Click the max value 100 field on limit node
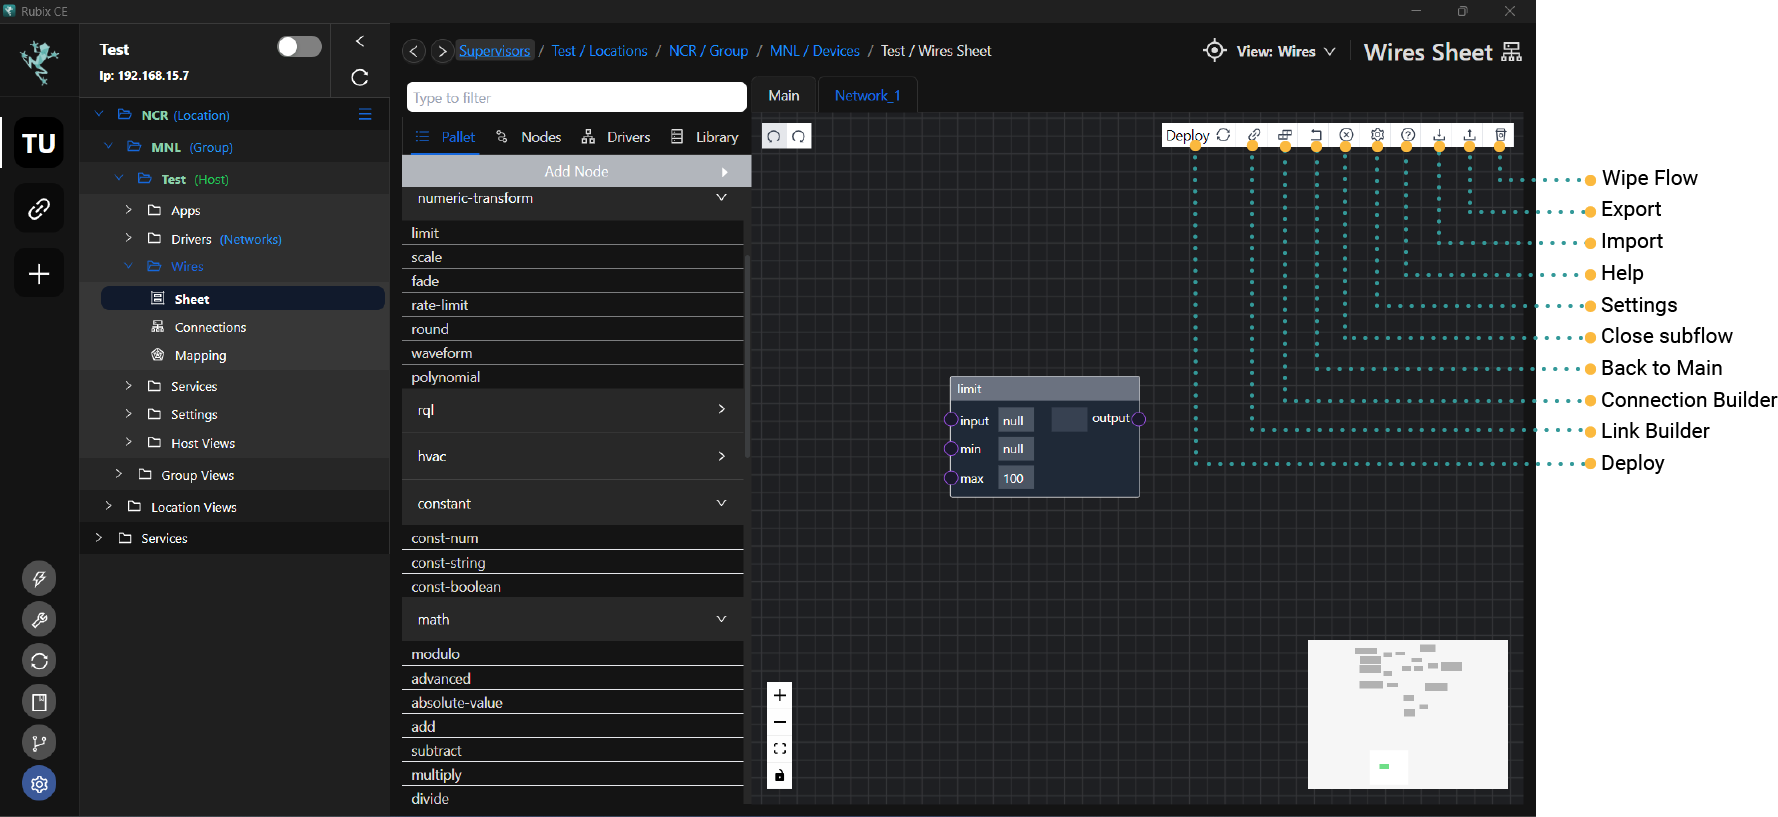The image size is (1778, 817). [x=1014, y=478]
